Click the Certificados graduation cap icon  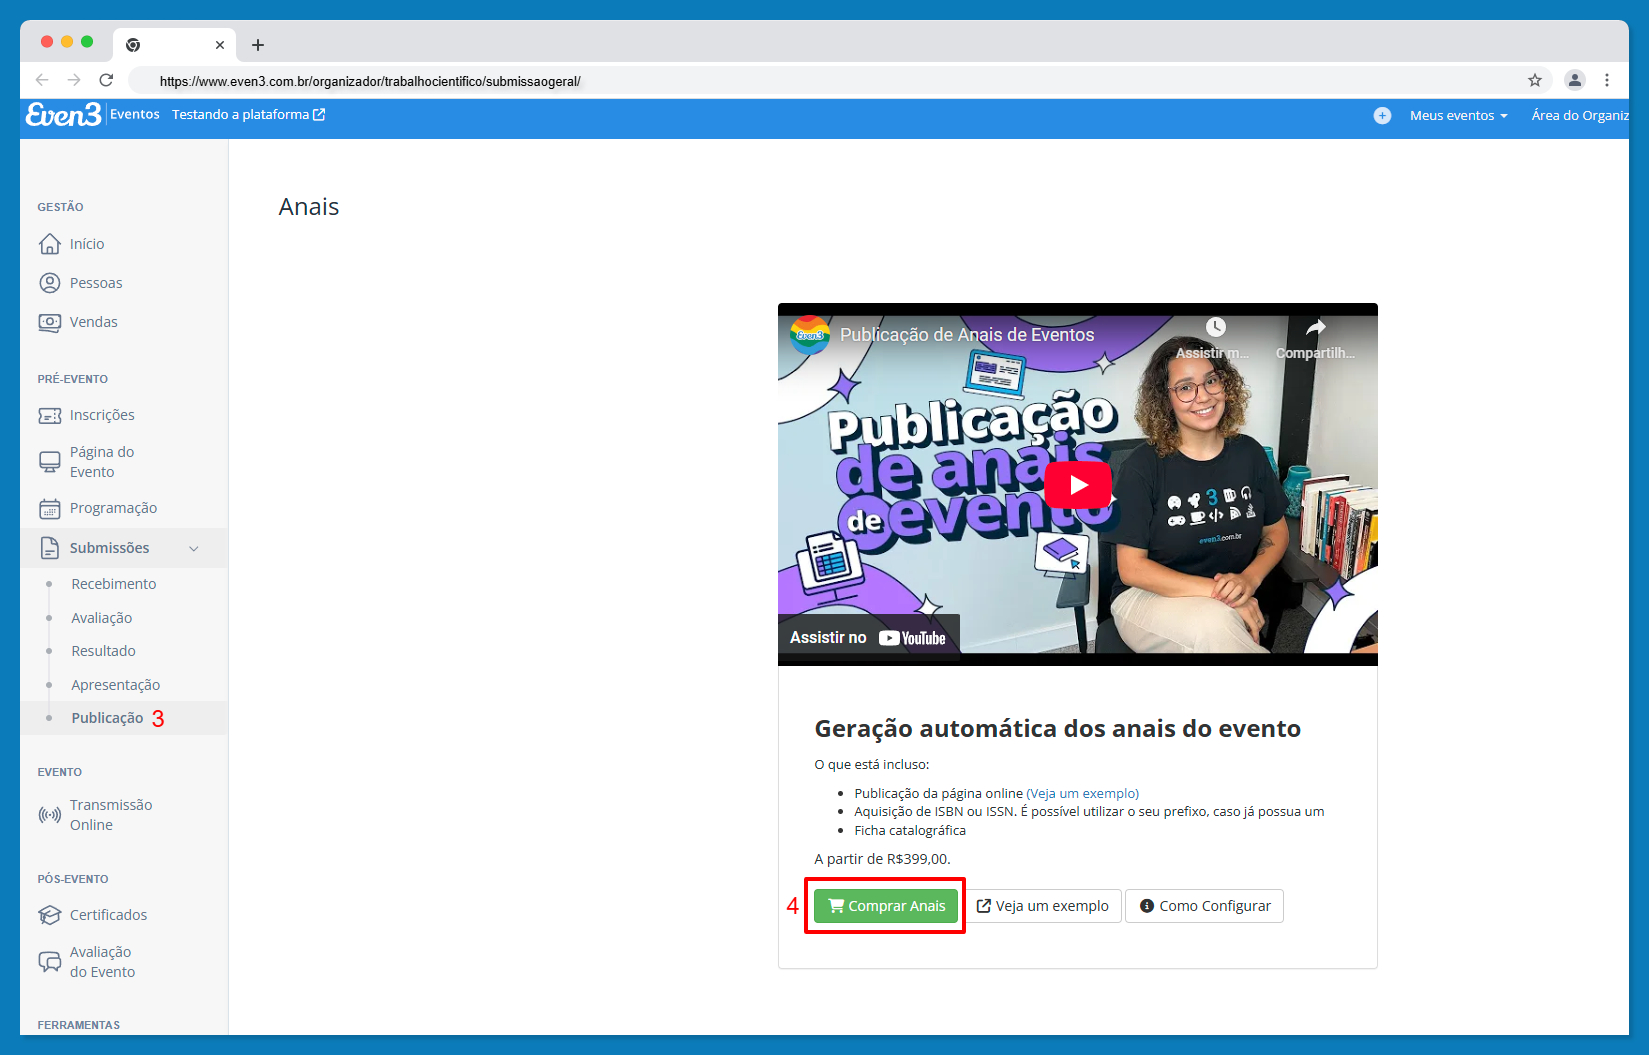(50, 915)
